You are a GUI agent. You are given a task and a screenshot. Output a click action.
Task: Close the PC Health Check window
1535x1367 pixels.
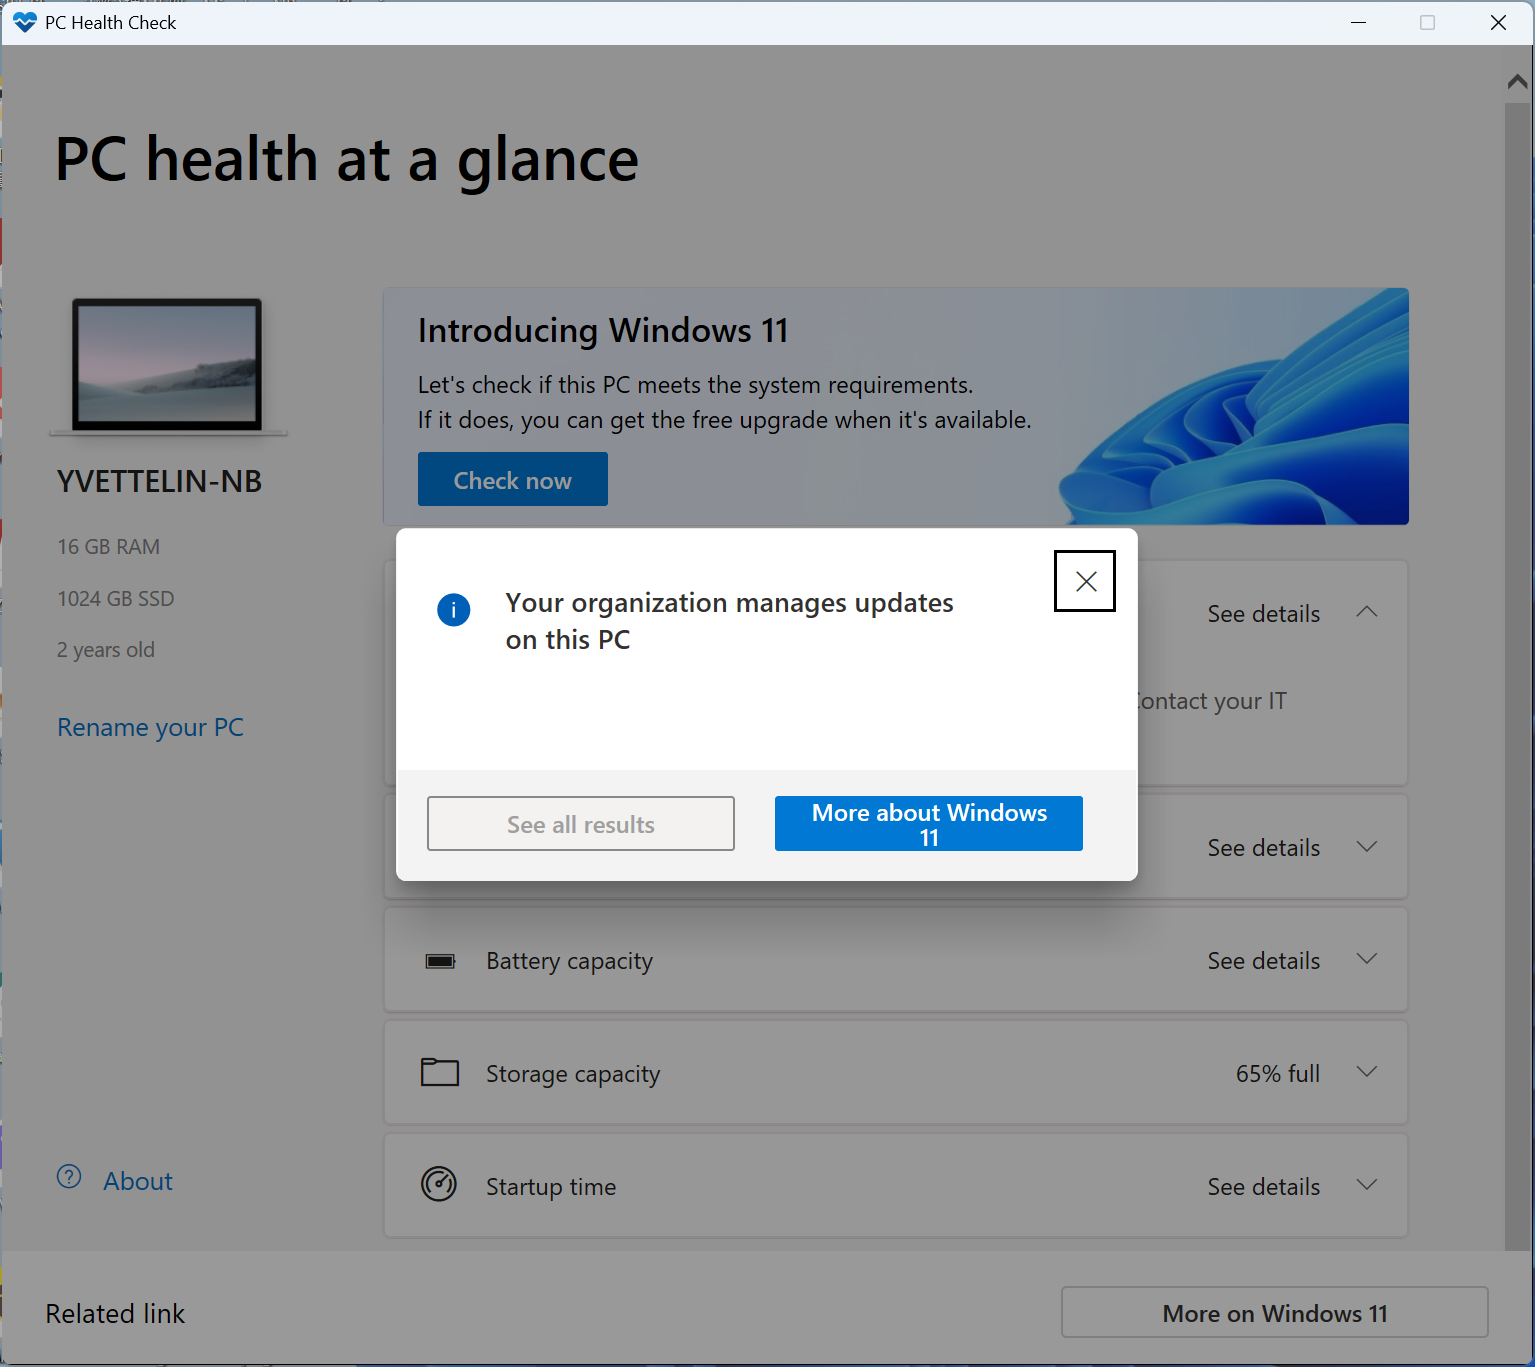tap(1498, 22)
